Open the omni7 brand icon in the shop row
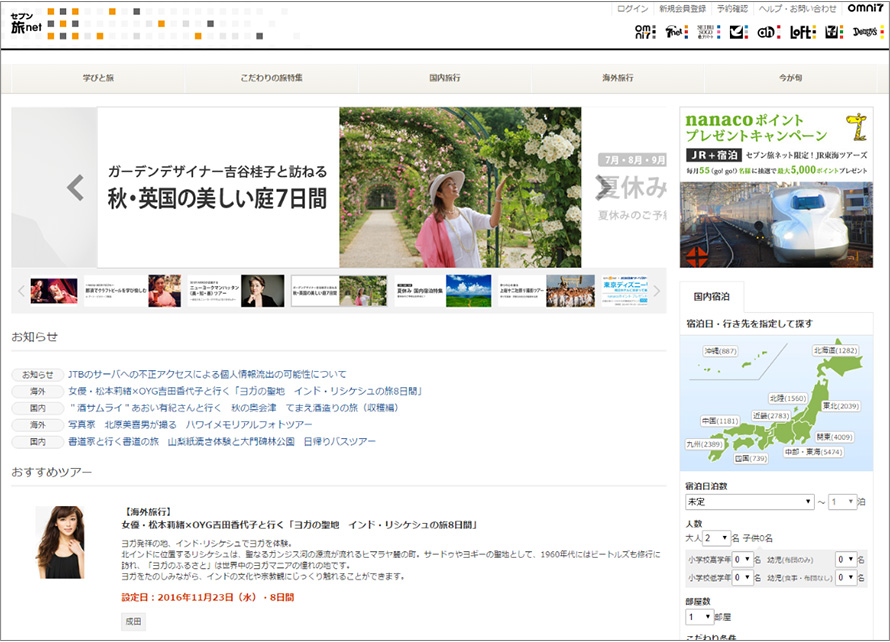 [x=645, y=32]
